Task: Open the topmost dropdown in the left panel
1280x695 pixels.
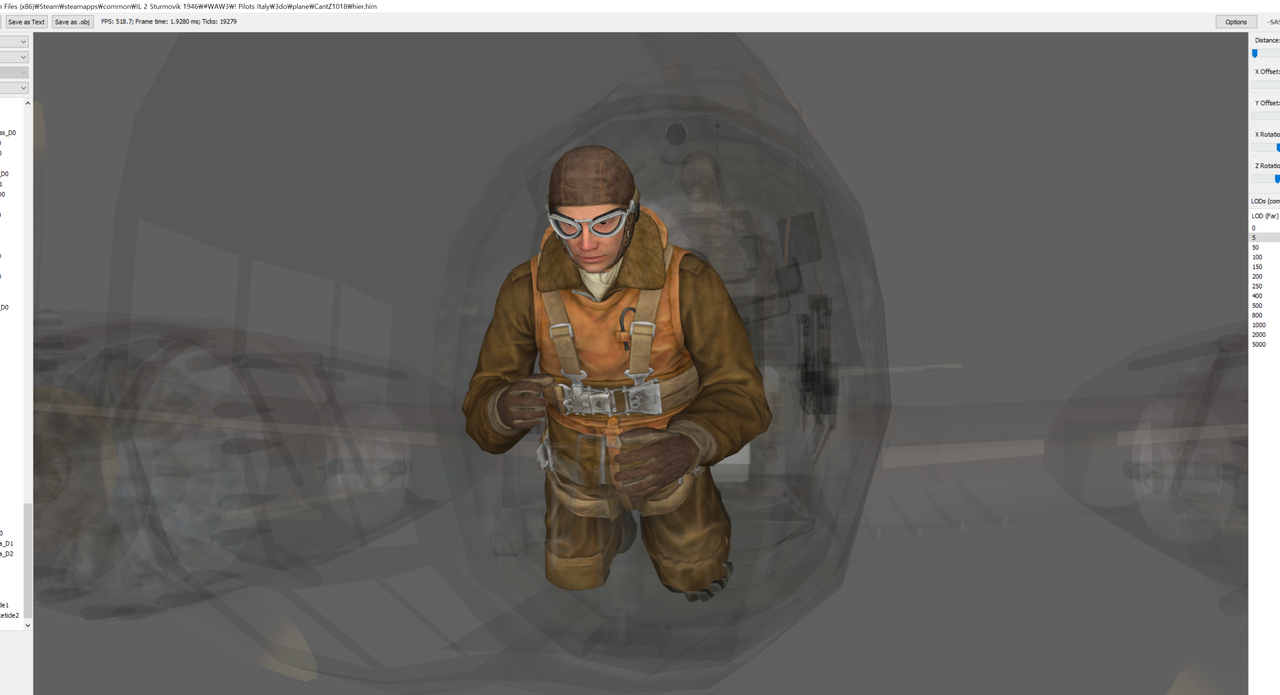Action: tap(14, 42)
